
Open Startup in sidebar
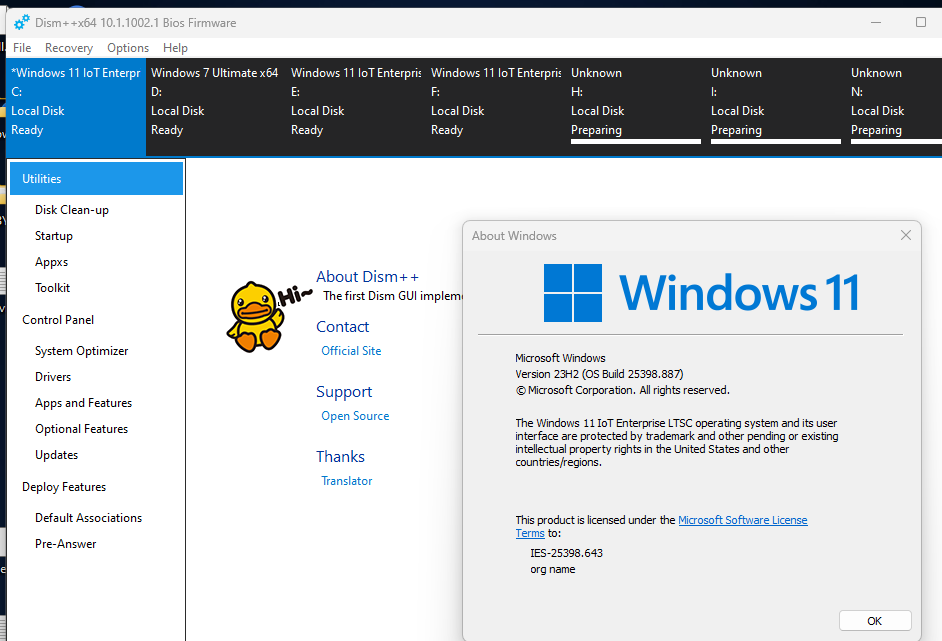54,236
